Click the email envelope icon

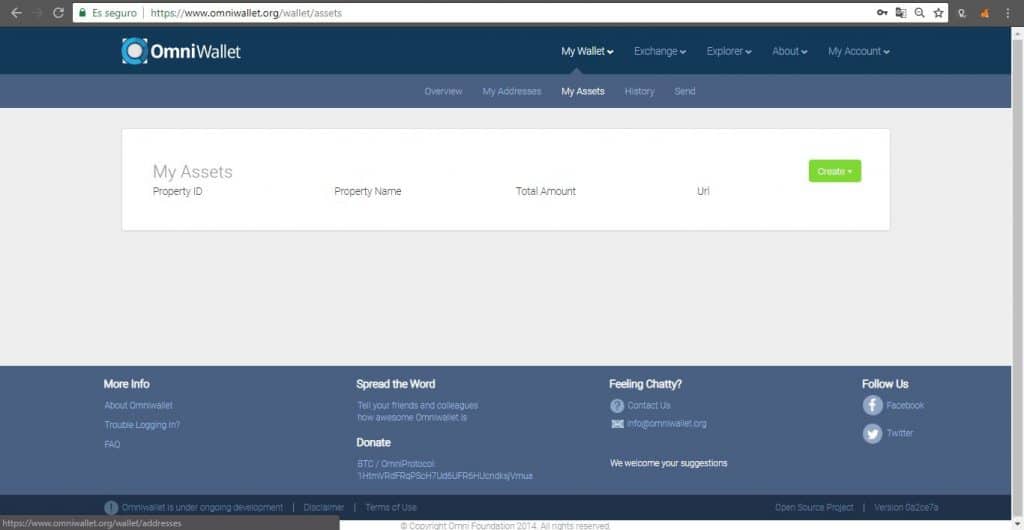(x=617, y=424)
